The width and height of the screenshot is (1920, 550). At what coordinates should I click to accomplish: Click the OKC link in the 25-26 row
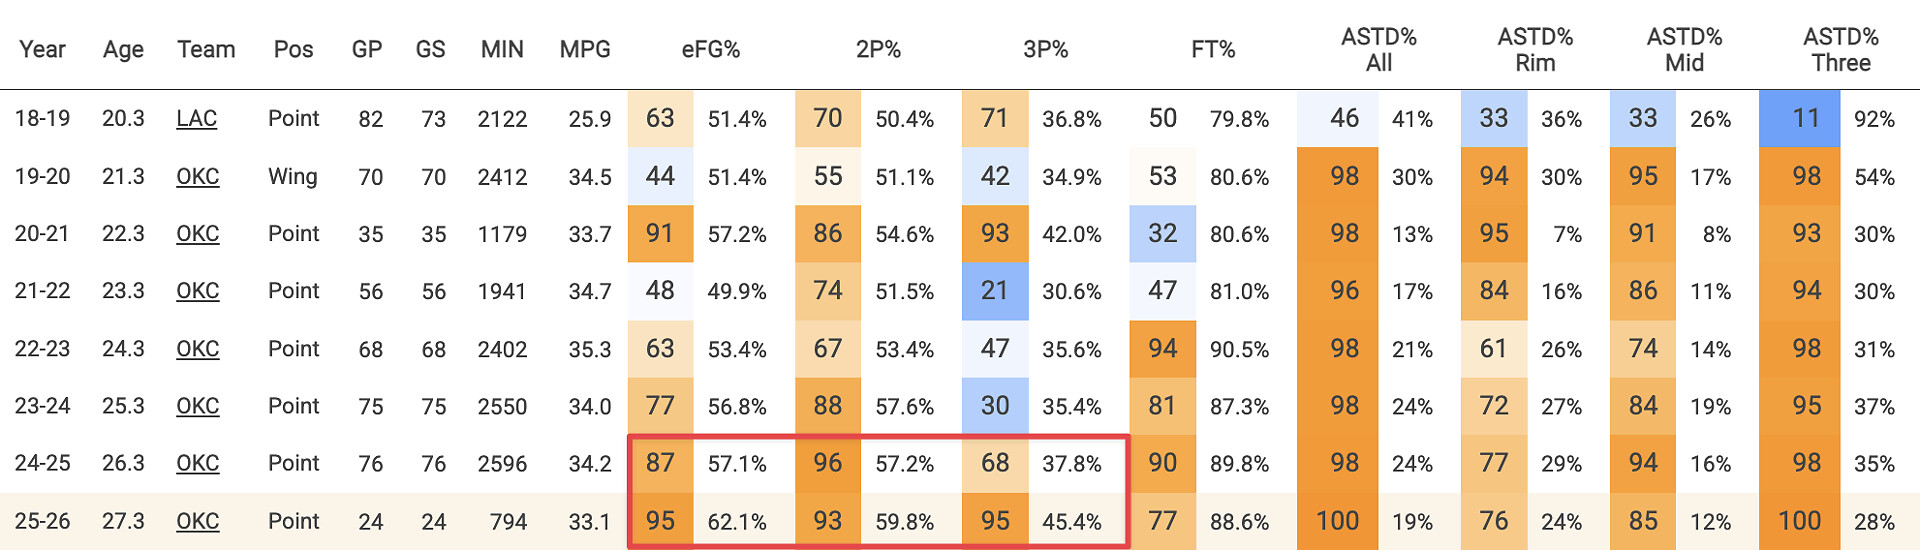197,521
